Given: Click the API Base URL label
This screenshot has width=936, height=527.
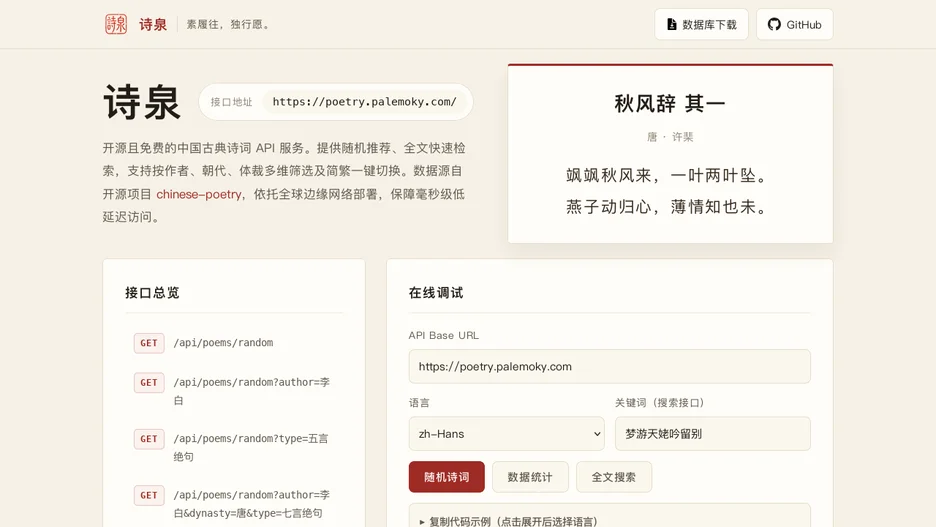Looking at the screenshot, I should tap(444, 335).
